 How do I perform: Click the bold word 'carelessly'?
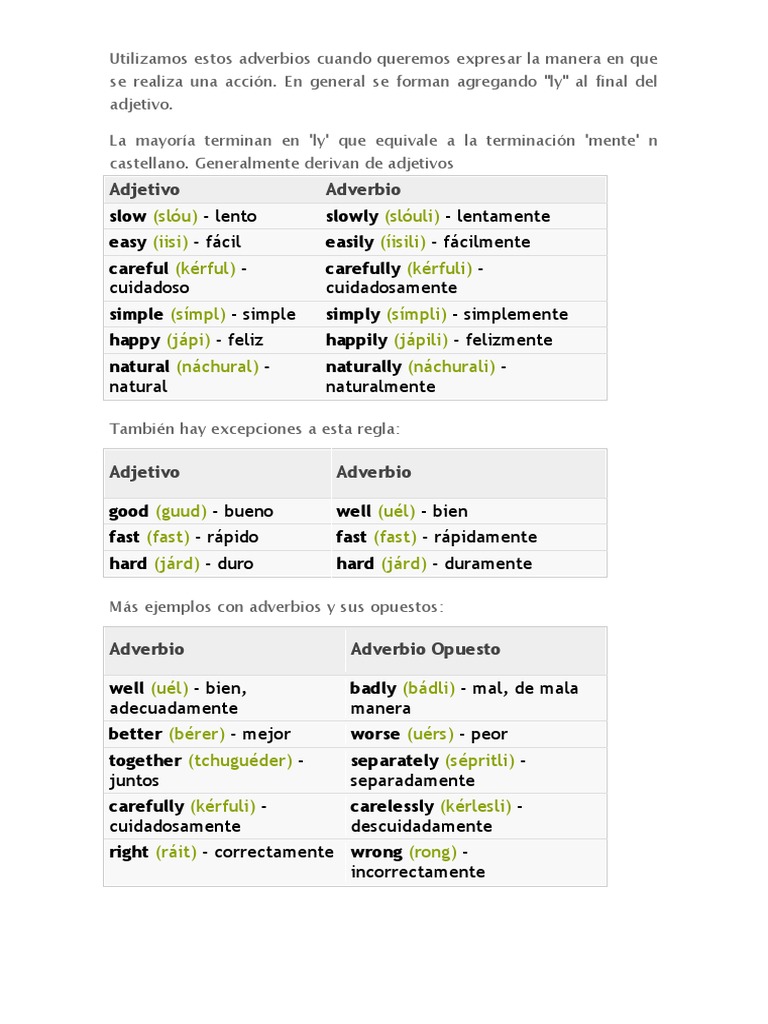[x=392, y=806]
